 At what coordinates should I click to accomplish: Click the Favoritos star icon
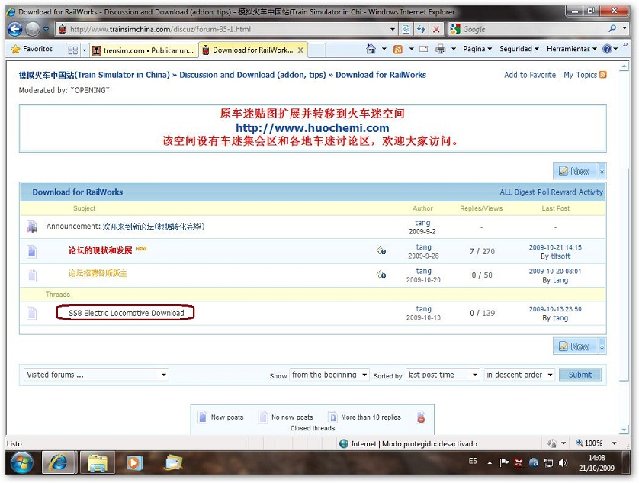16,48
